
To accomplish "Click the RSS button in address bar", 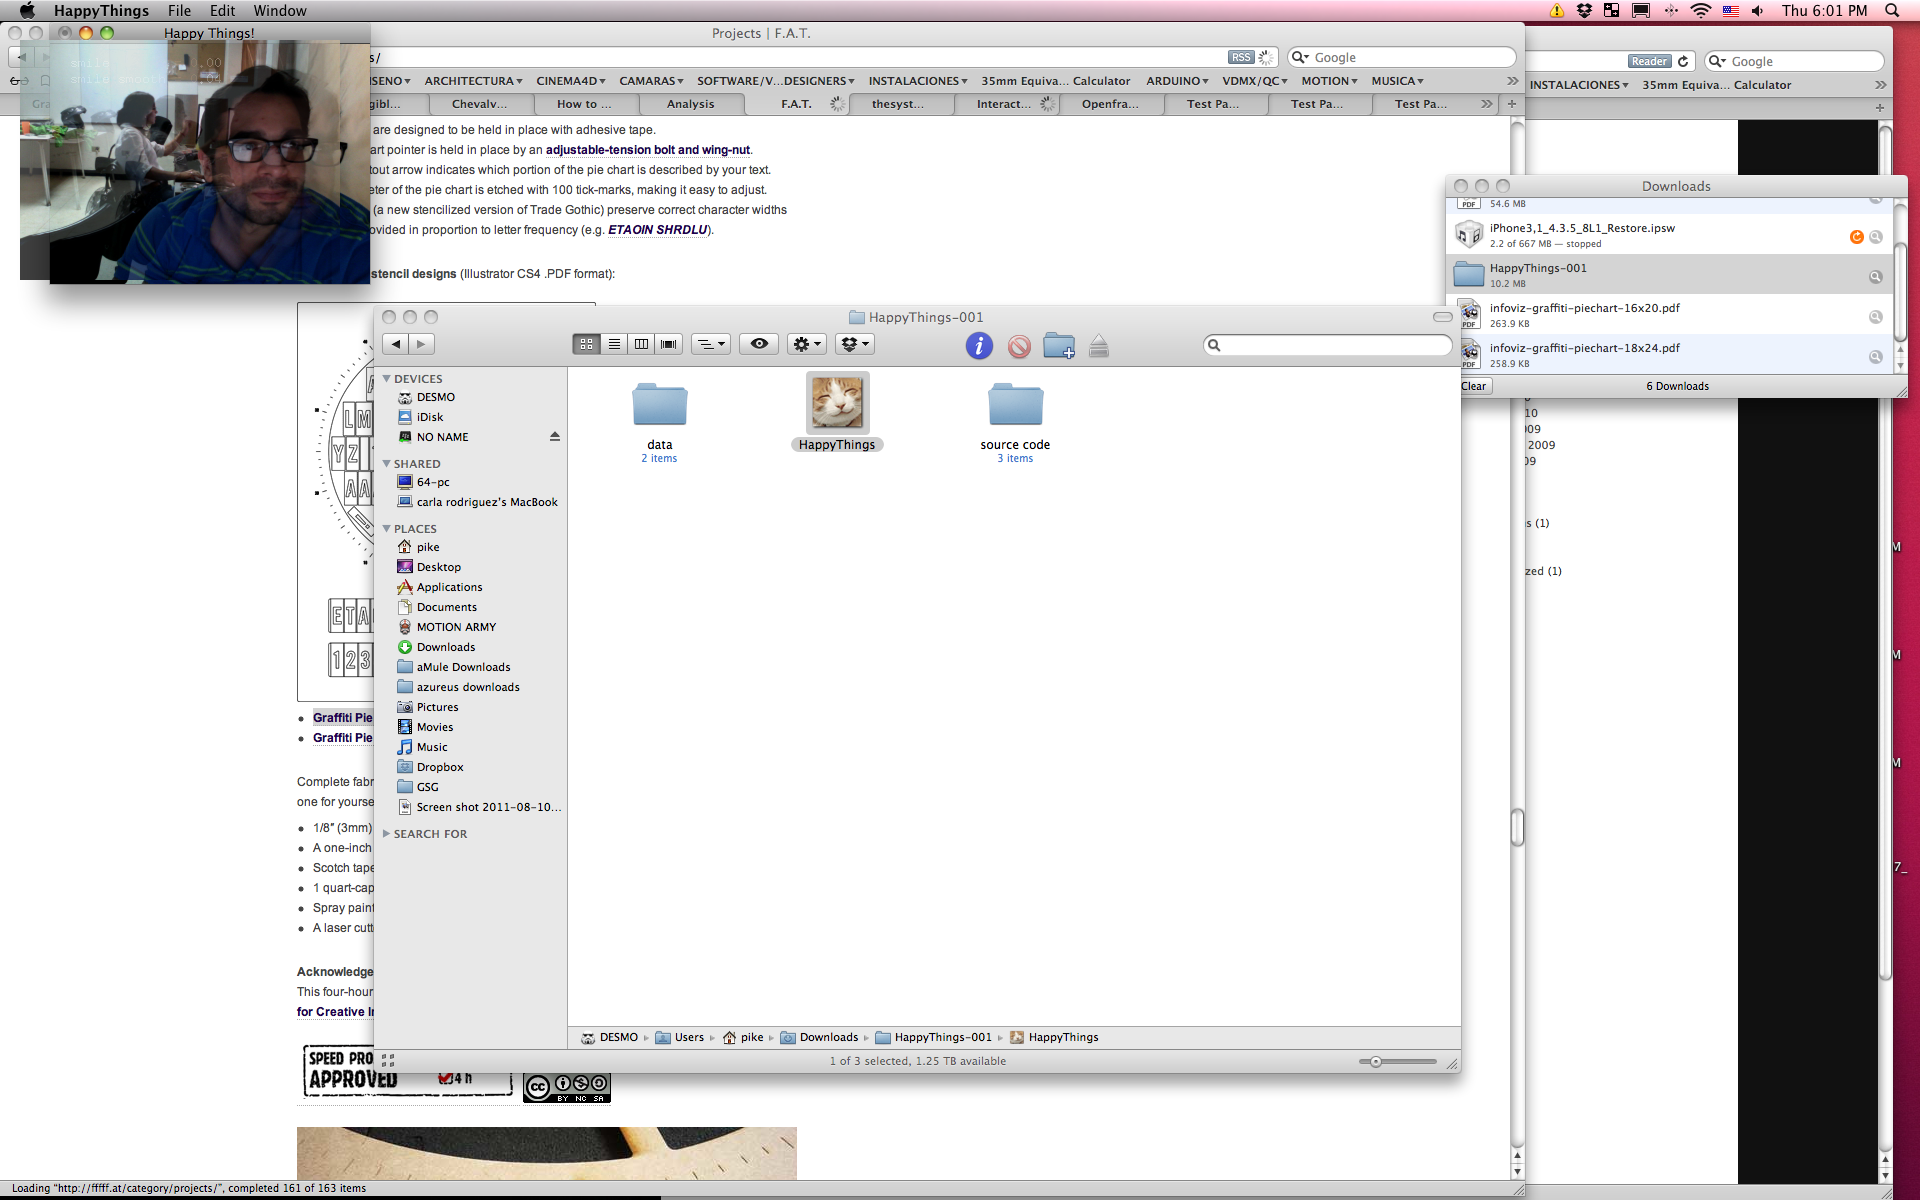I will [1240, 57].
